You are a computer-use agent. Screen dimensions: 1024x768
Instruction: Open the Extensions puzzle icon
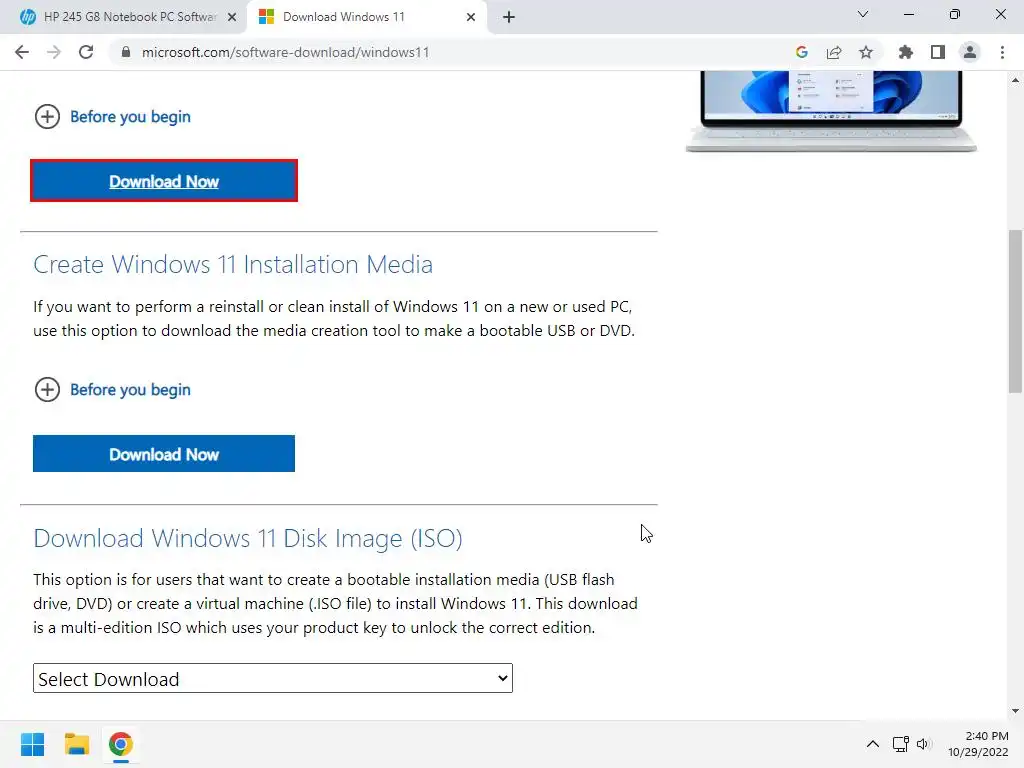[906, 52]
